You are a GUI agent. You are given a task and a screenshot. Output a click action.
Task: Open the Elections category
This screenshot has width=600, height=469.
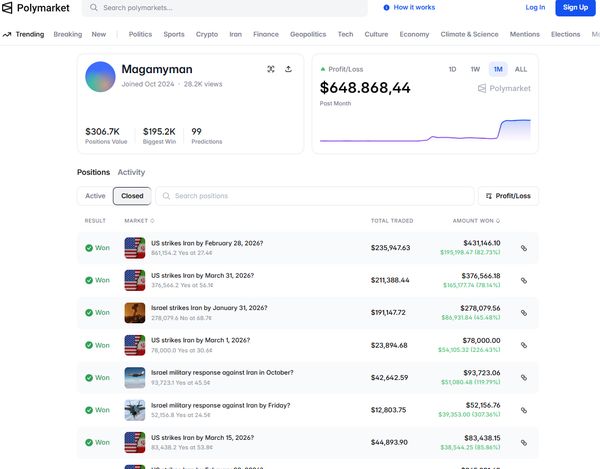tap(566, 34)
